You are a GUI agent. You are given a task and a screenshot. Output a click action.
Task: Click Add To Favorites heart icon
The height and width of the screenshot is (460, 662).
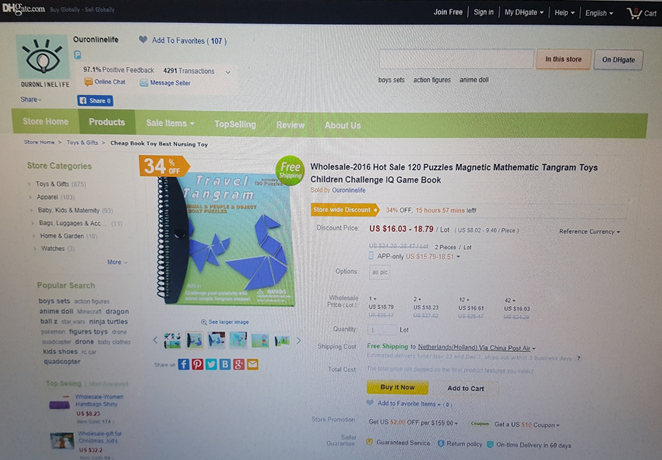click(143, 40)
